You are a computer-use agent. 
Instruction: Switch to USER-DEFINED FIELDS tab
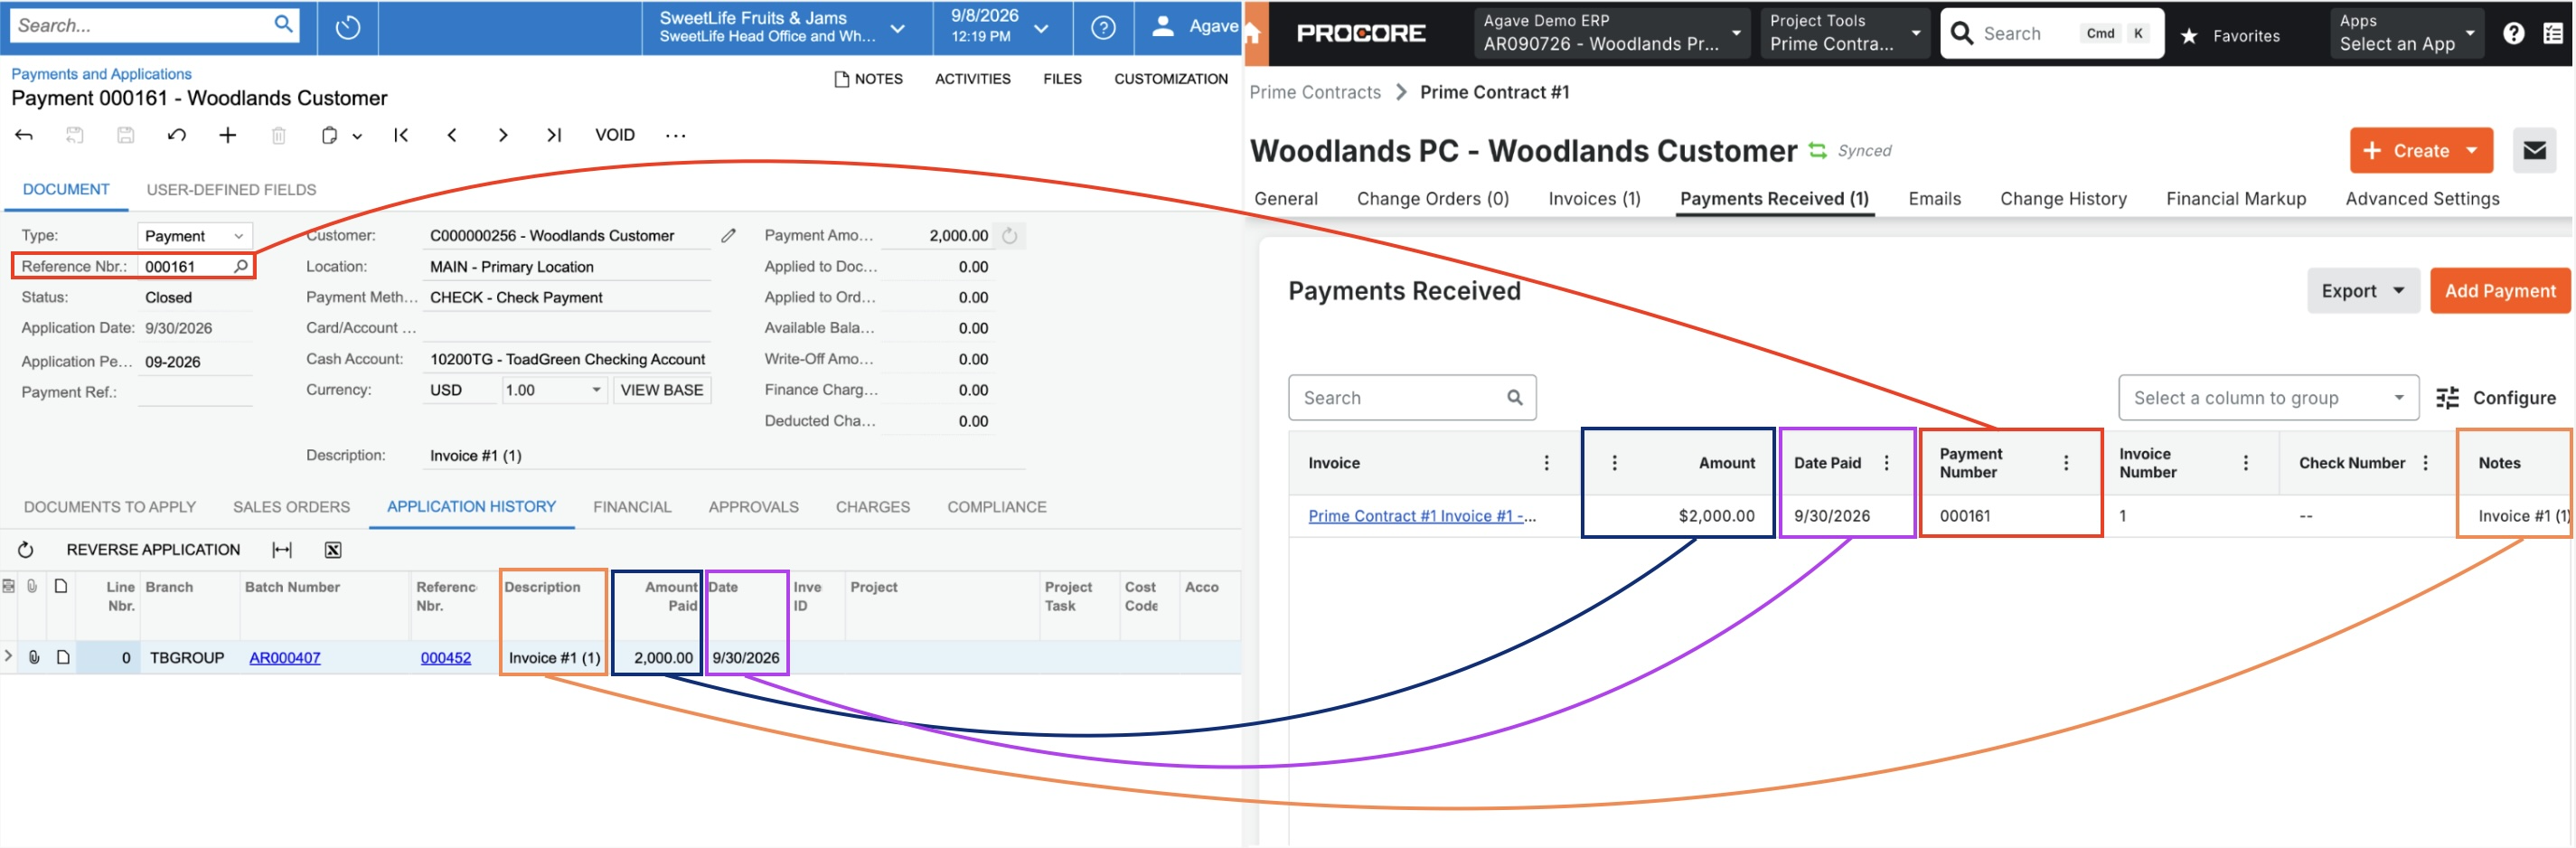click(231, 190)
